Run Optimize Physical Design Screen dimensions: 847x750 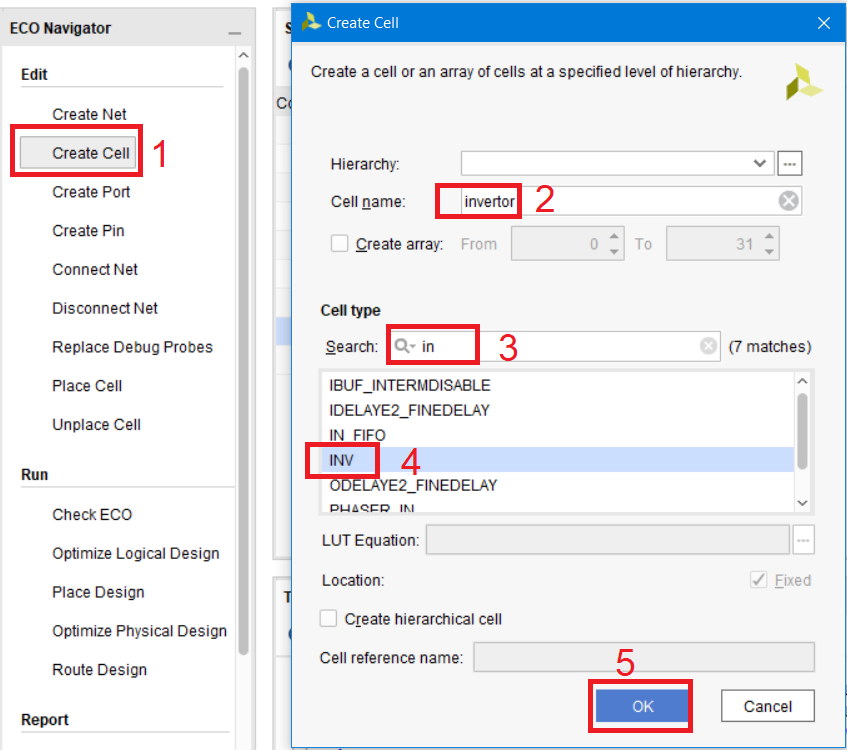click(x=139, y=631)
